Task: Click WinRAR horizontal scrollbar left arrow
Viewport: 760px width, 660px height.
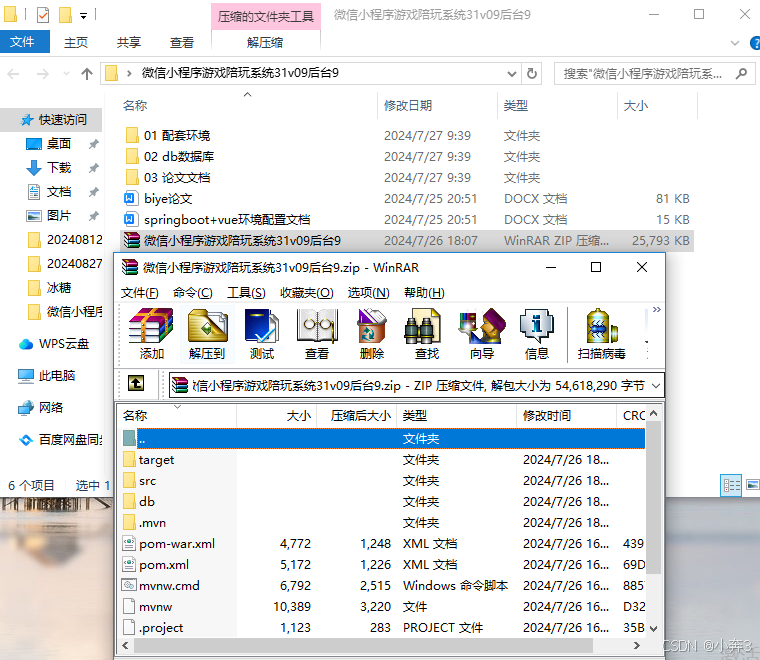Action: 126,645
